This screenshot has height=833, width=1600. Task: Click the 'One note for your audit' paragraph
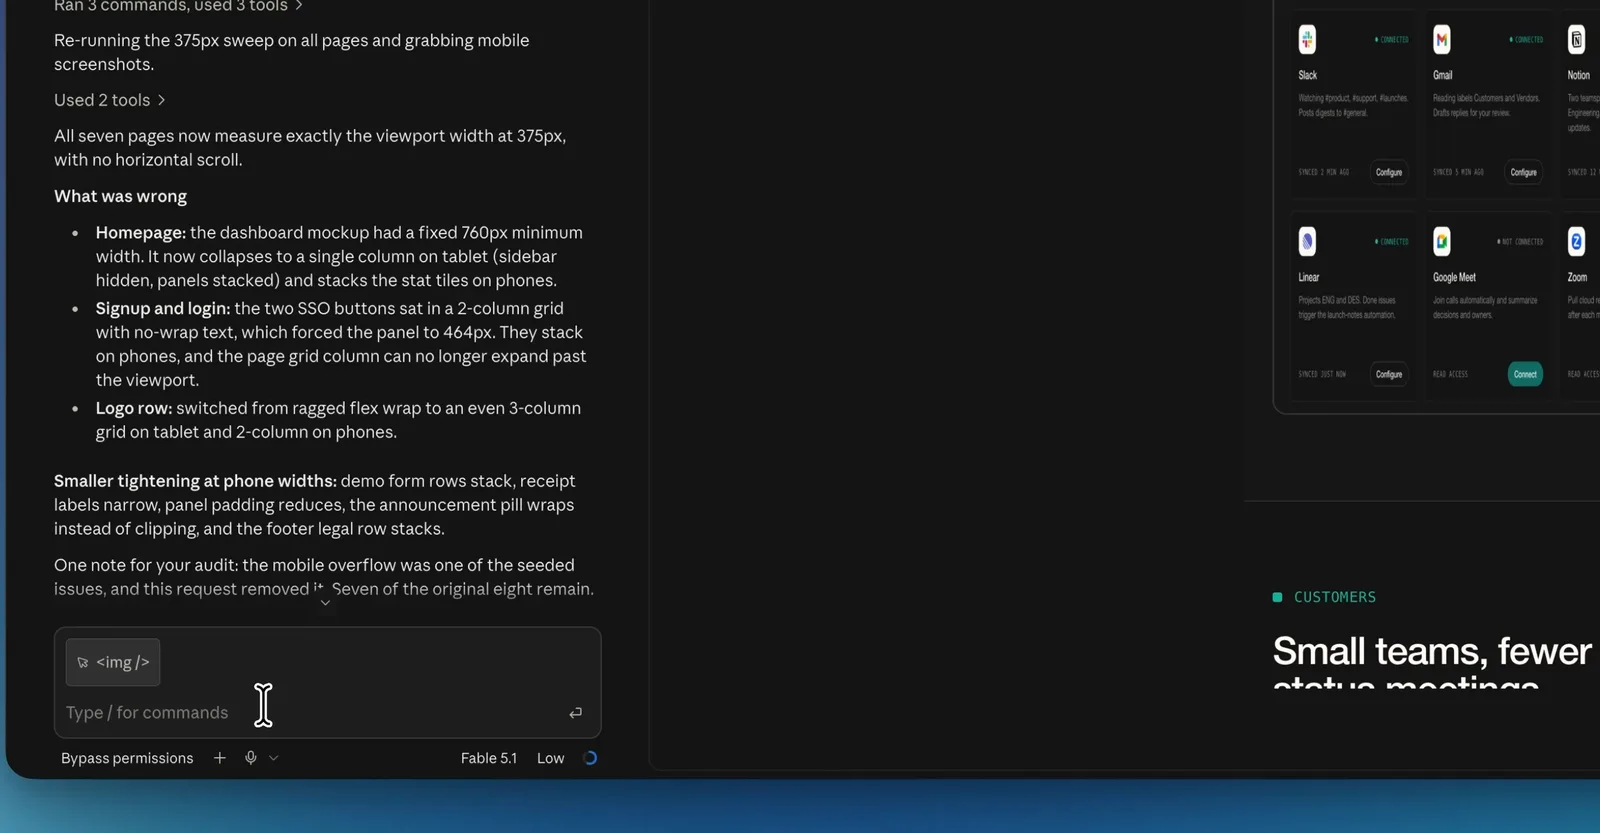(324, 577)
